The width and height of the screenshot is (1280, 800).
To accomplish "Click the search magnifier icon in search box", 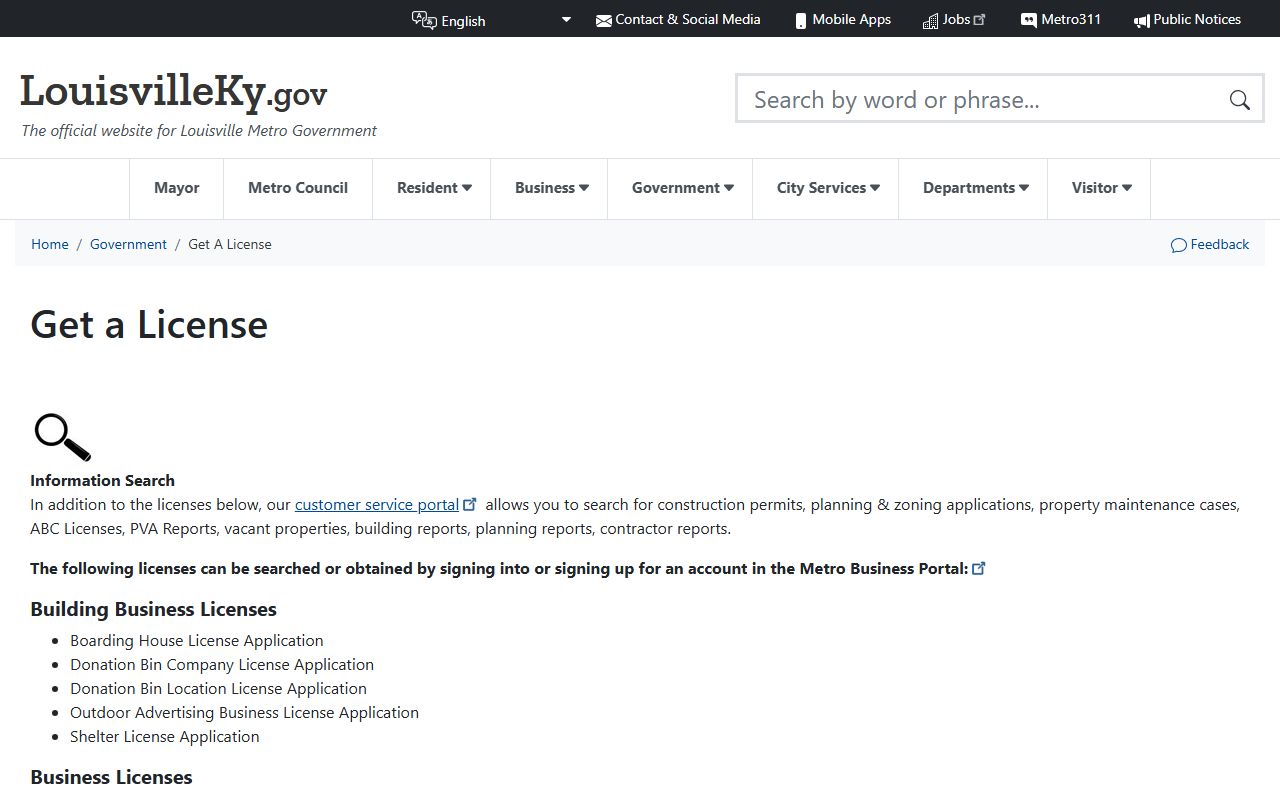I will click(x=1239, y=100).
